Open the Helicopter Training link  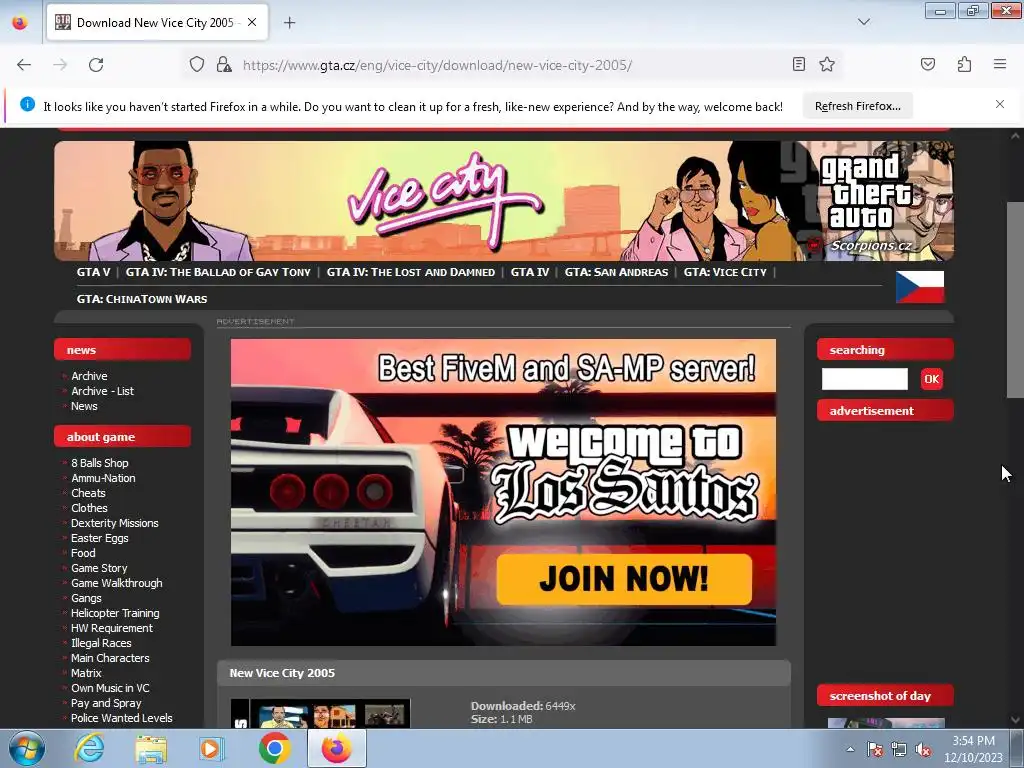coord(115,613)
